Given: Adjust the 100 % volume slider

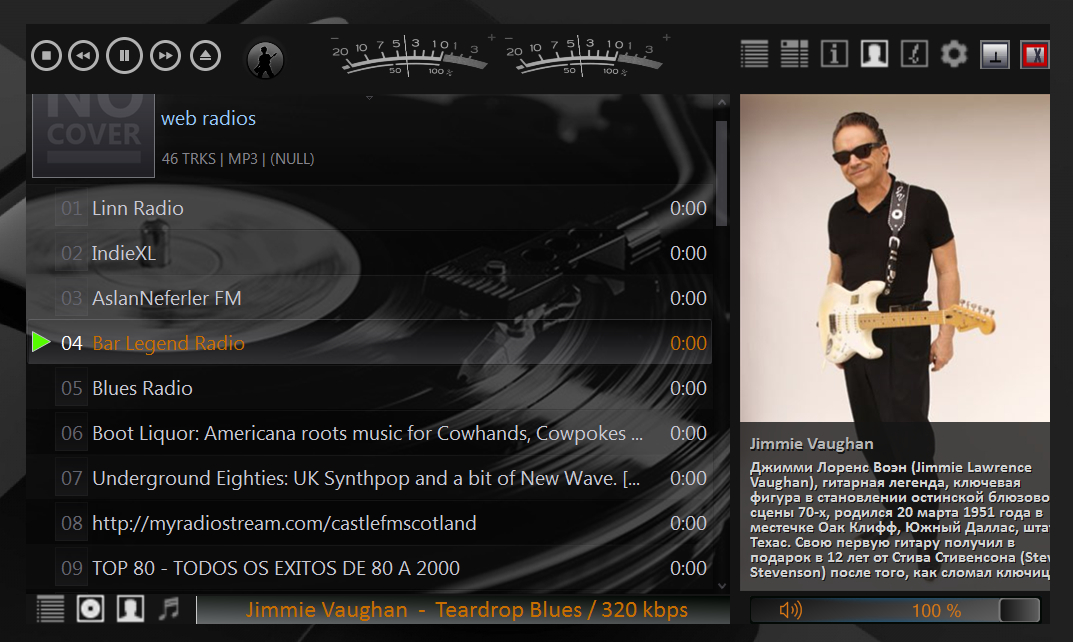Looking at the screenshot, I should pyautogui.click(x=895, y=610).
